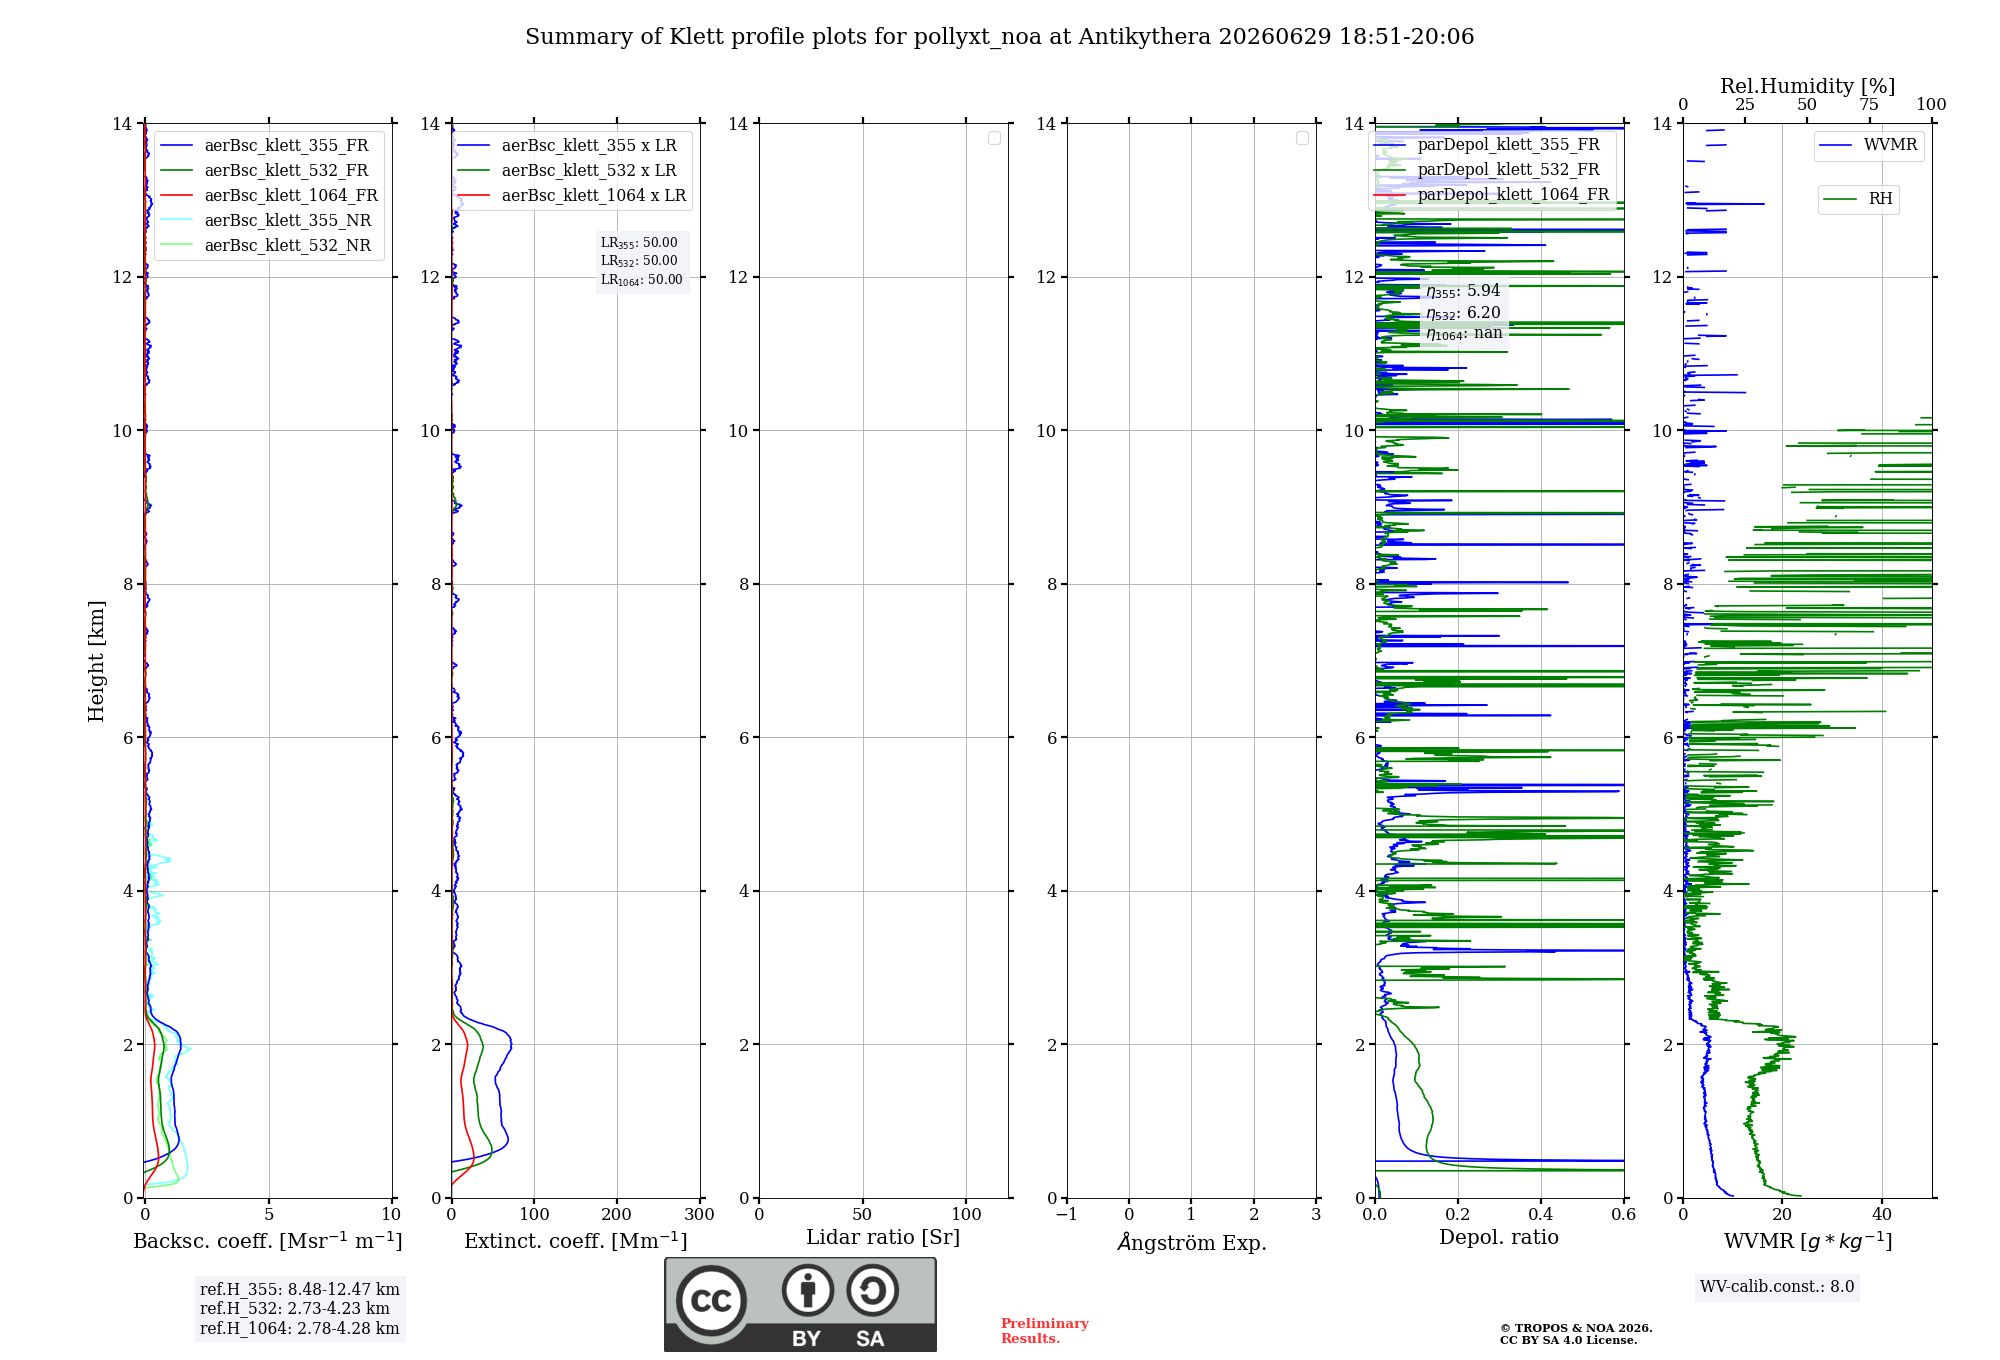Image resolution: width=2000 pixels, height=1360 pixels.
Task: Click the 0.6 tick on Depol. ratio axis
Action: [x=1623, y=1215]
